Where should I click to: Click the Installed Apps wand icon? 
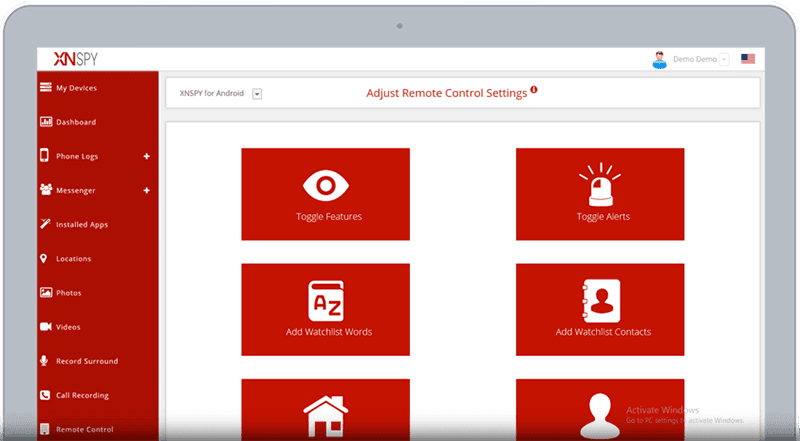[x=45, y=224]
